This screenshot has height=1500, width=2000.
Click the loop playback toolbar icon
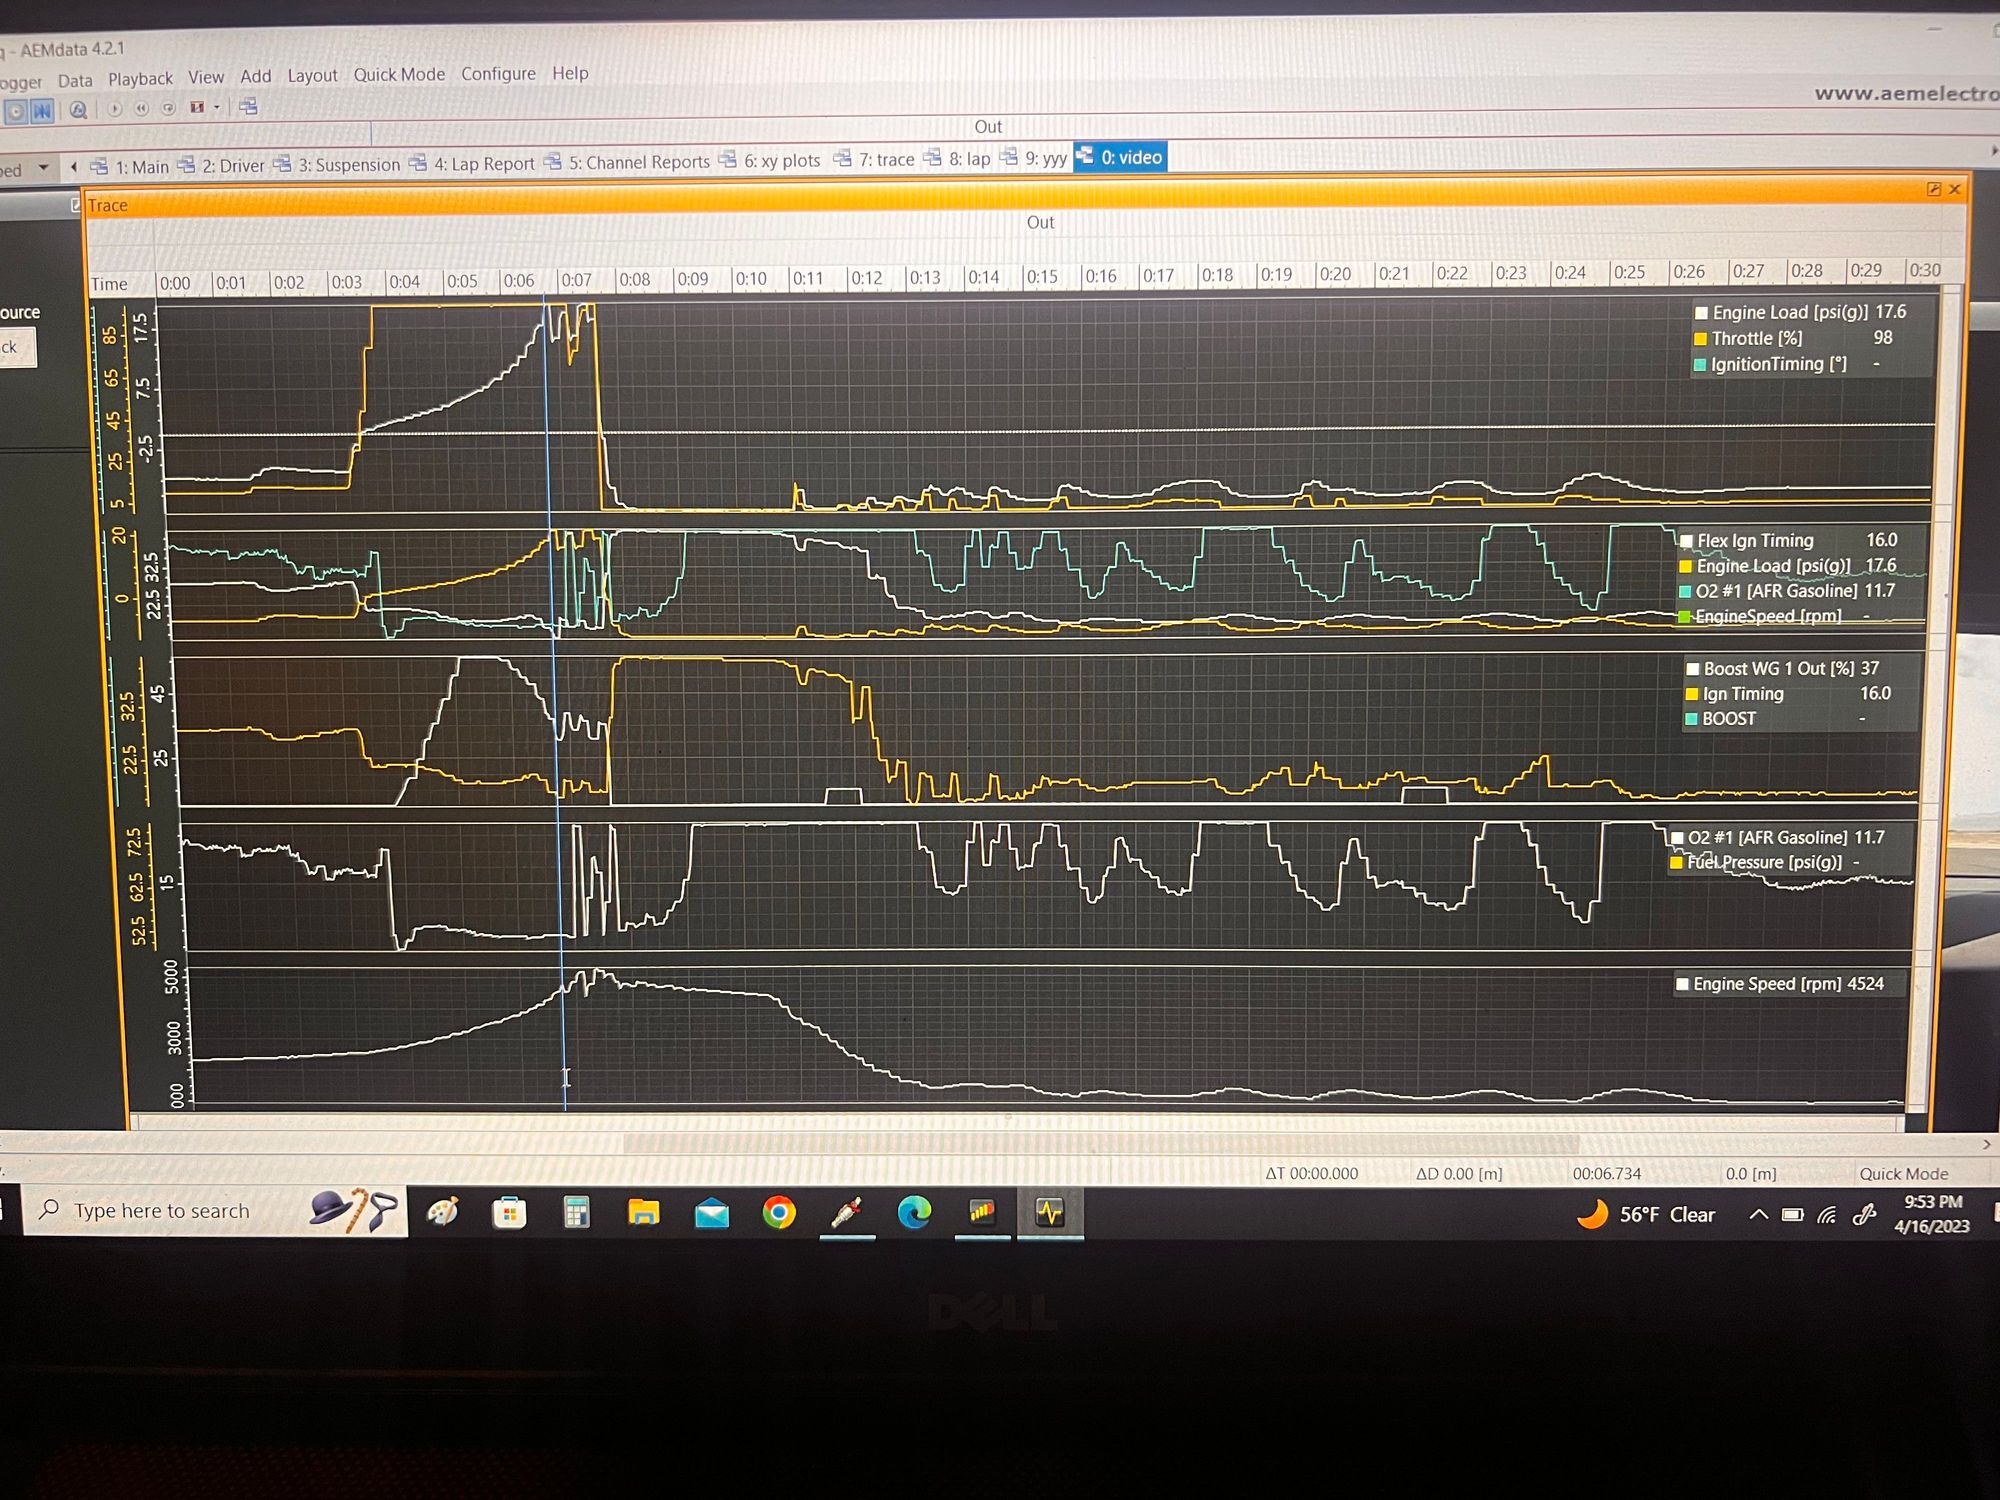coord(169,109)
